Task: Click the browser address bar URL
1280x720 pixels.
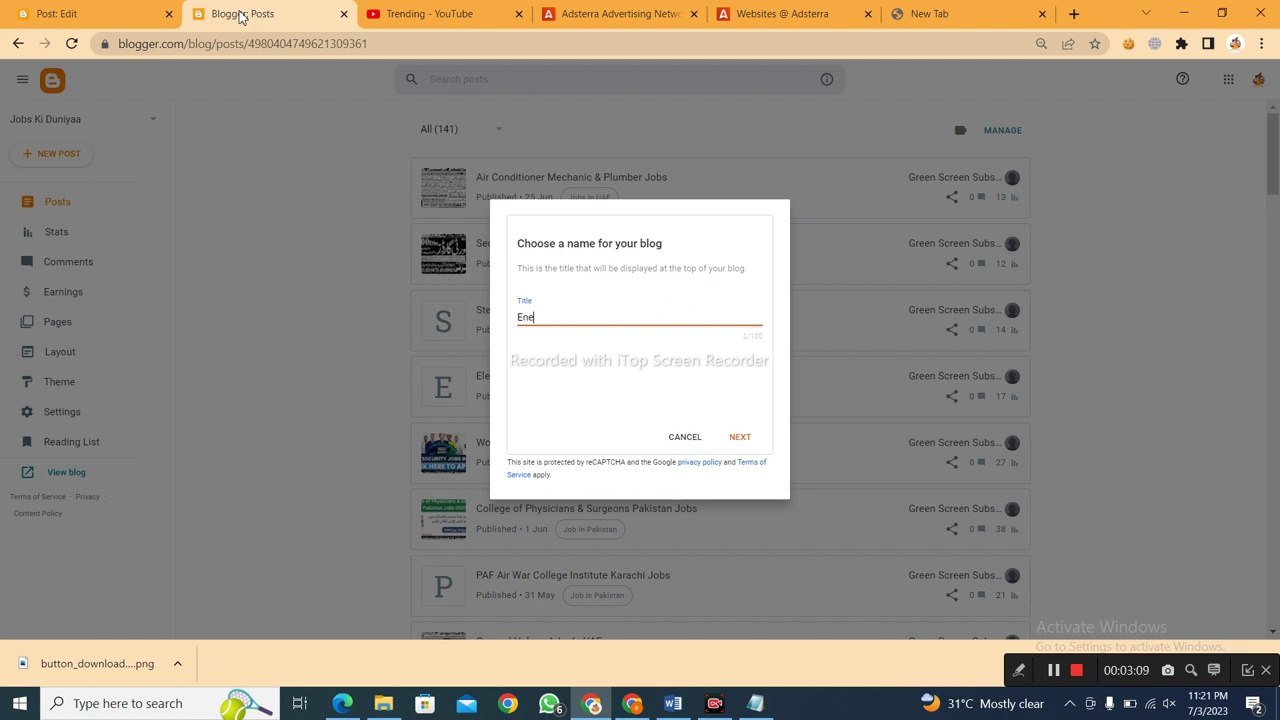Action: (x=242, y=44)
